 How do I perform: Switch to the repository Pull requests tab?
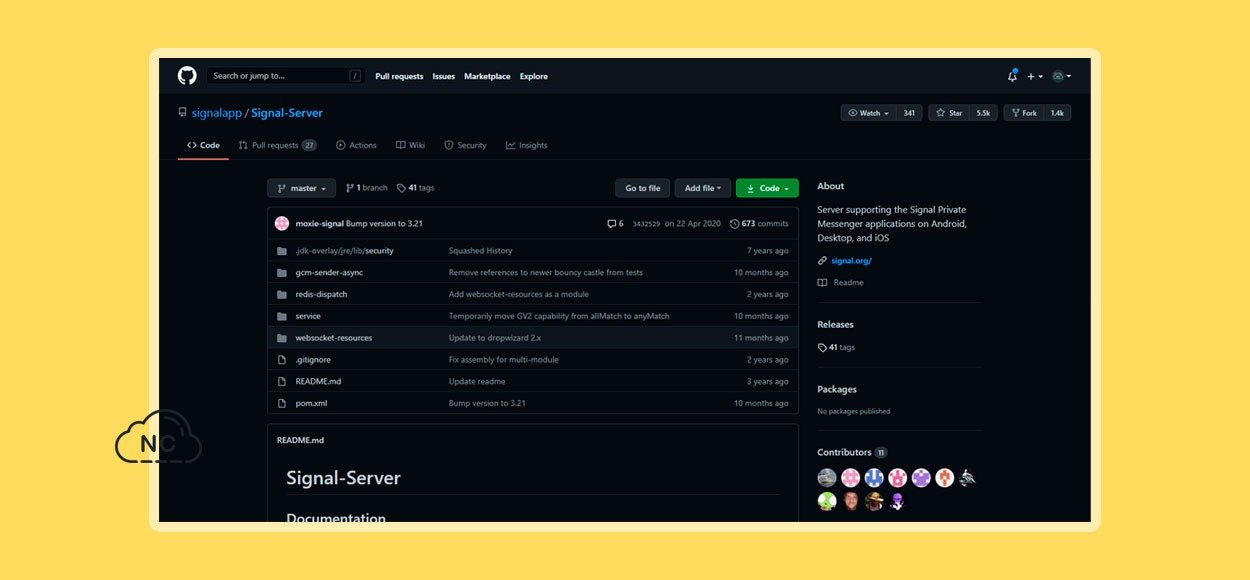pyautogui.click(x=277, y=145)
